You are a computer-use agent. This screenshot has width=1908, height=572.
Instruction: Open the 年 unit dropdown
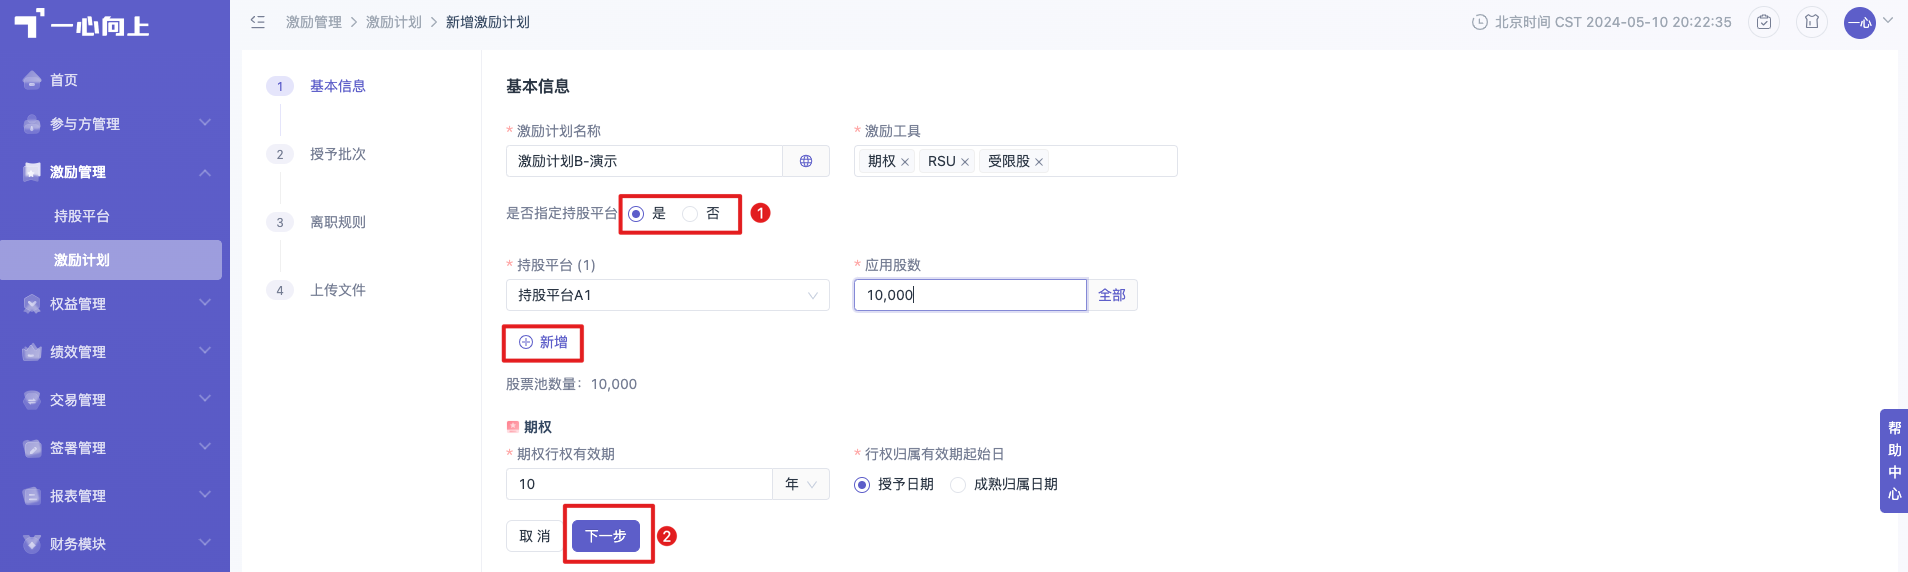click(x=801, y=484)
